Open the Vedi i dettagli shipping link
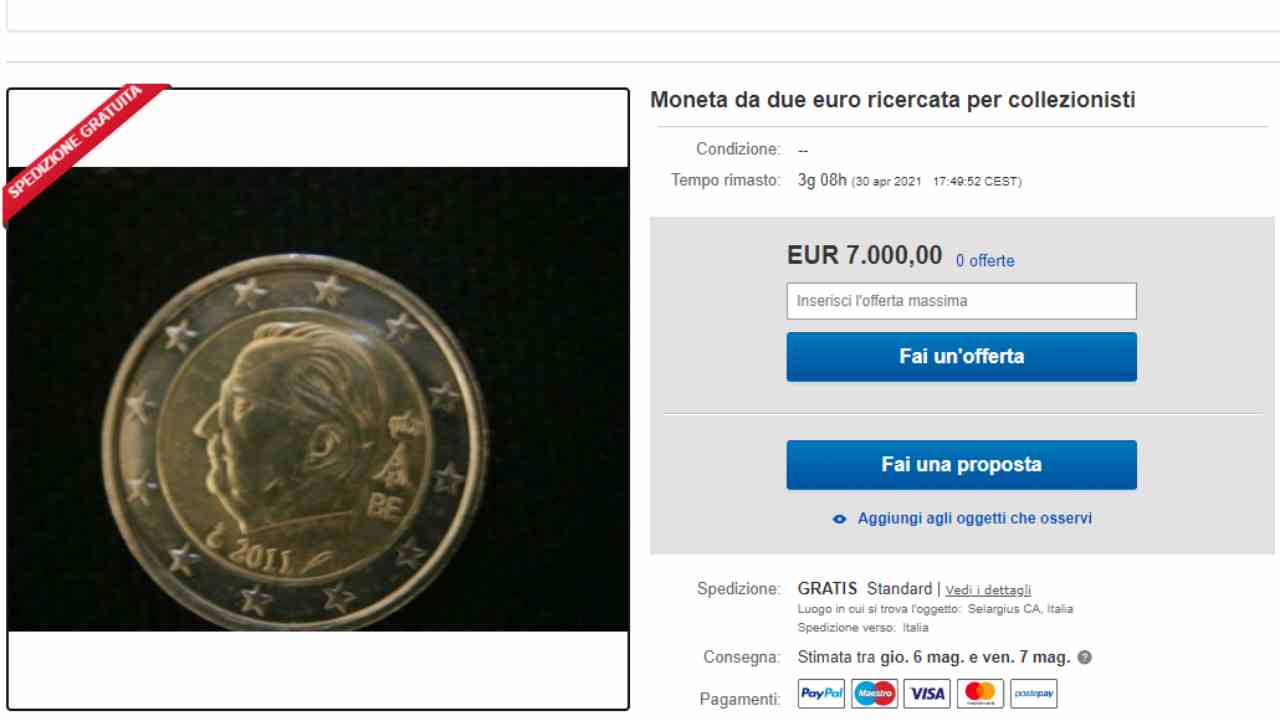The image size is (1280, 720). click(988, 590)
